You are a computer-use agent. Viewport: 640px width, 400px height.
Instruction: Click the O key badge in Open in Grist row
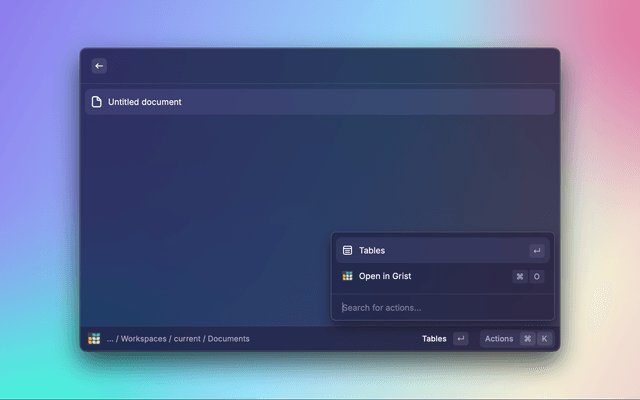pos(537,276)
